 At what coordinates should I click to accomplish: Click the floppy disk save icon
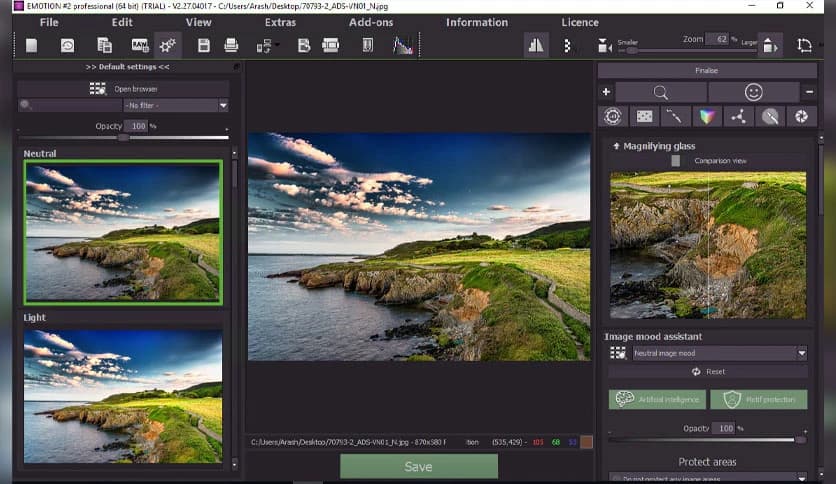click(204, 45)
